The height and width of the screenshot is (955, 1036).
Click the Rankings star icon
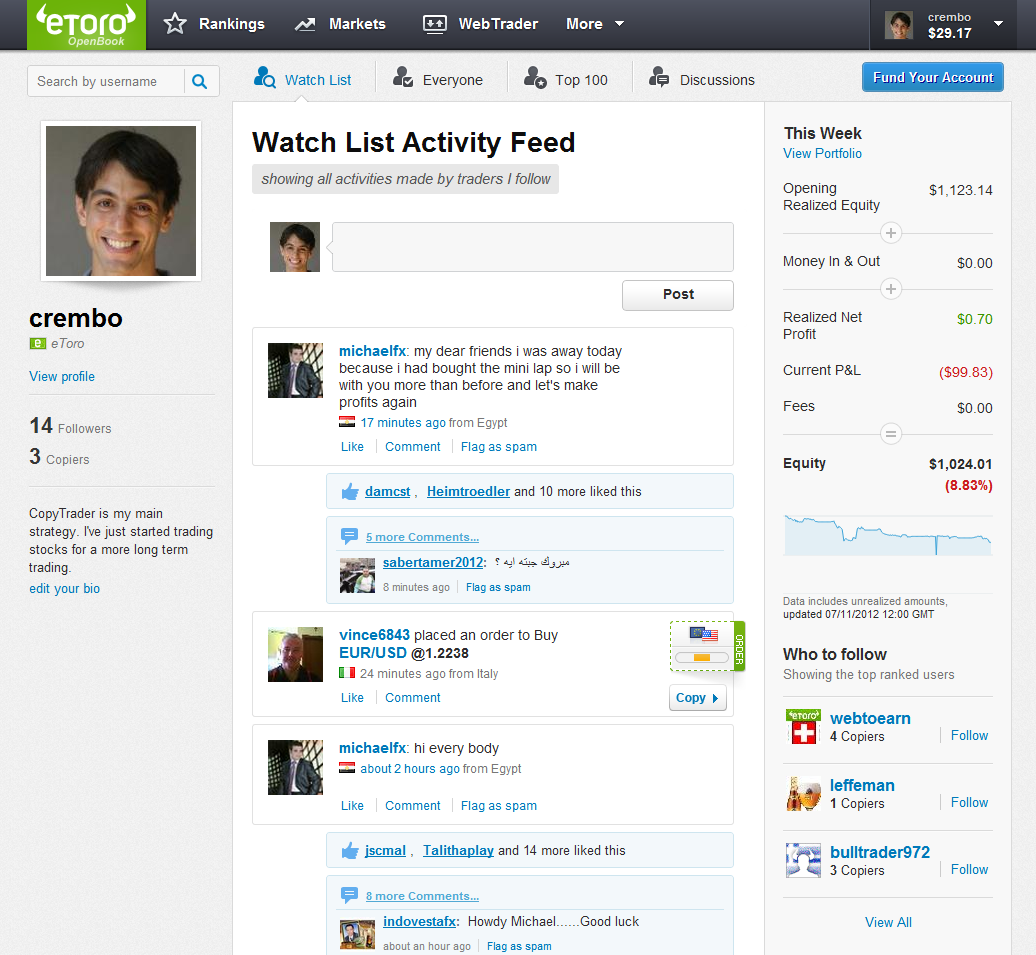(175, 24)
